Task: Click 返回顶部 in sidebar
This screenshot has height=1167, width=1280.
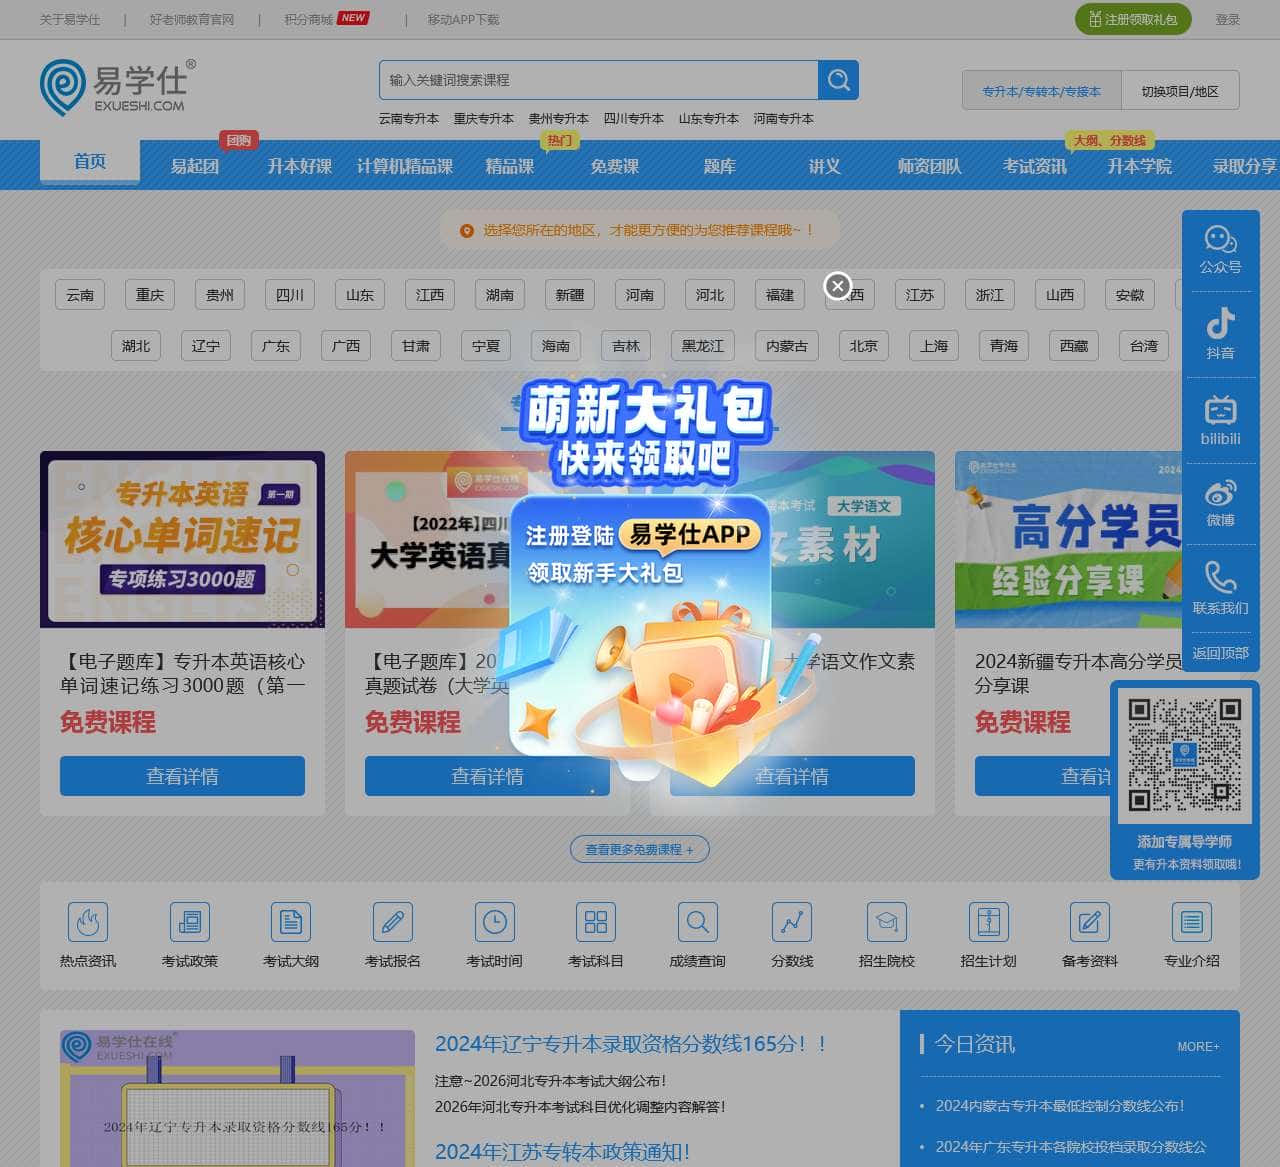Action: [1220, 653]
